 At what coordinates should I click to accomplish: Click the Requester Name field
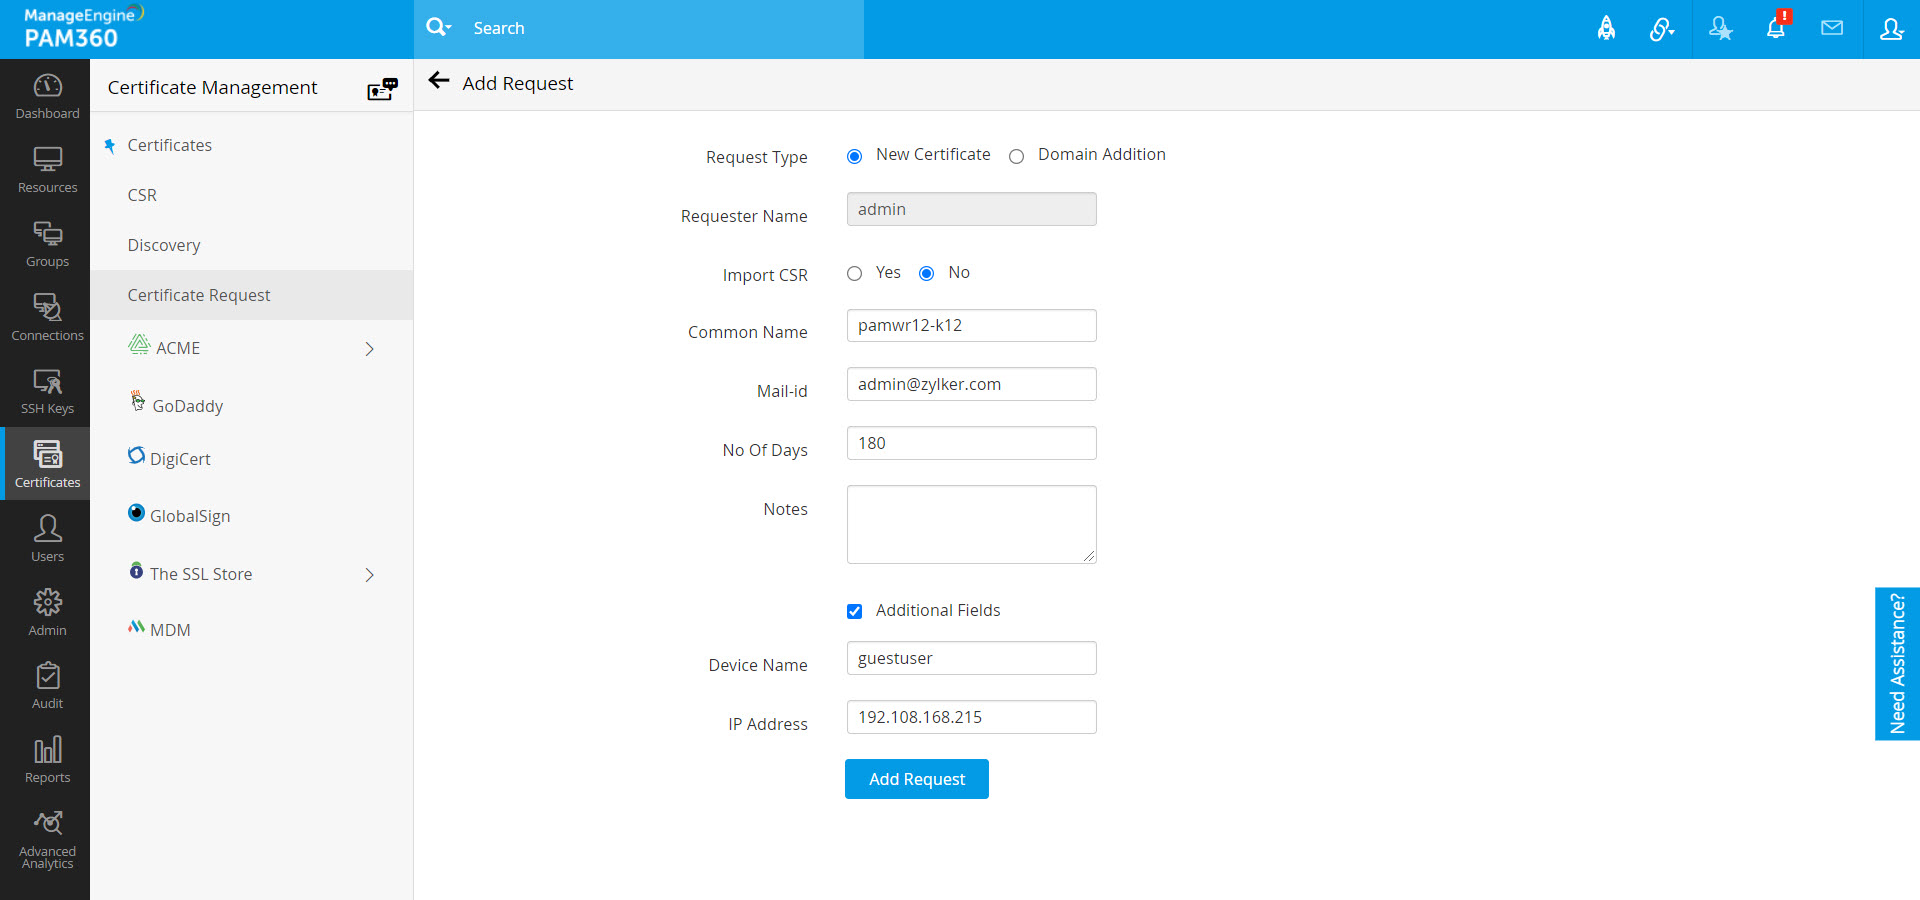tap(971, 209)
